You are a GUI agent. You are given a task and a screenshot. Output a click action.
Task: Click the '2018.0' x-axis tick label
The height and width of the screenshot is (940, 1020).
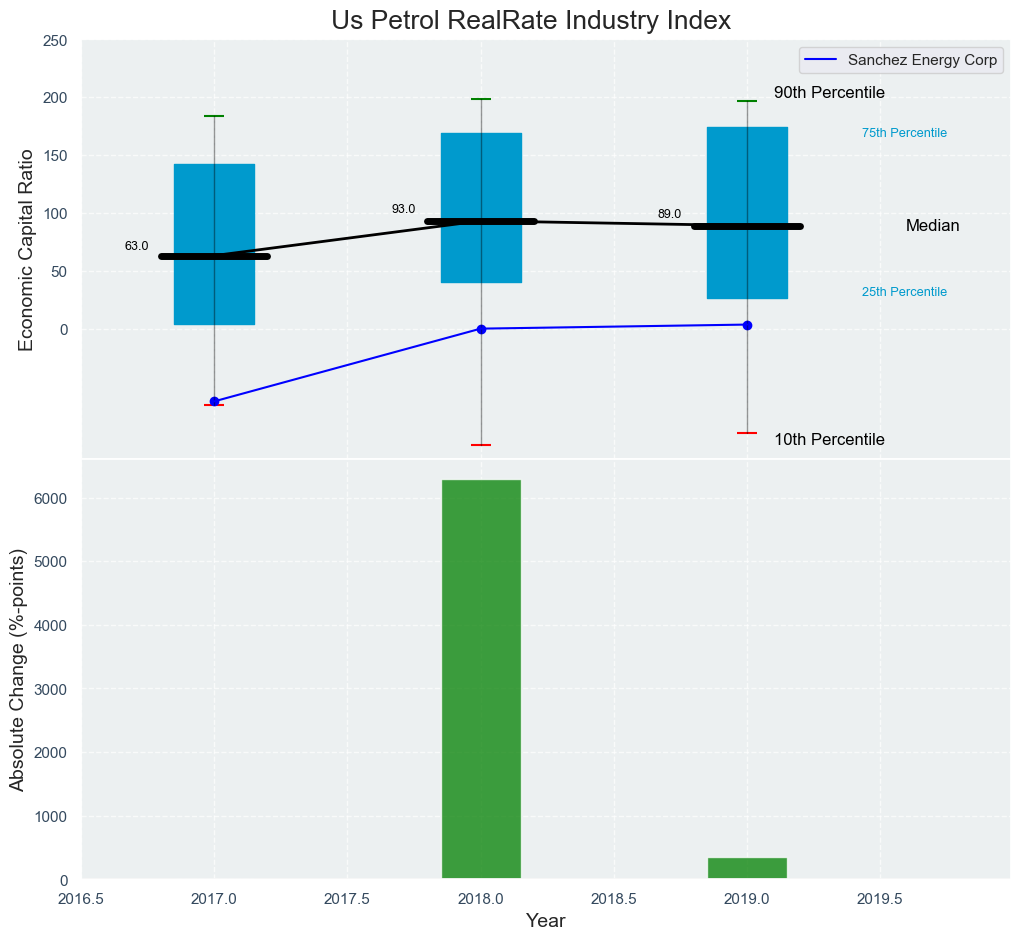click(481, 899)
